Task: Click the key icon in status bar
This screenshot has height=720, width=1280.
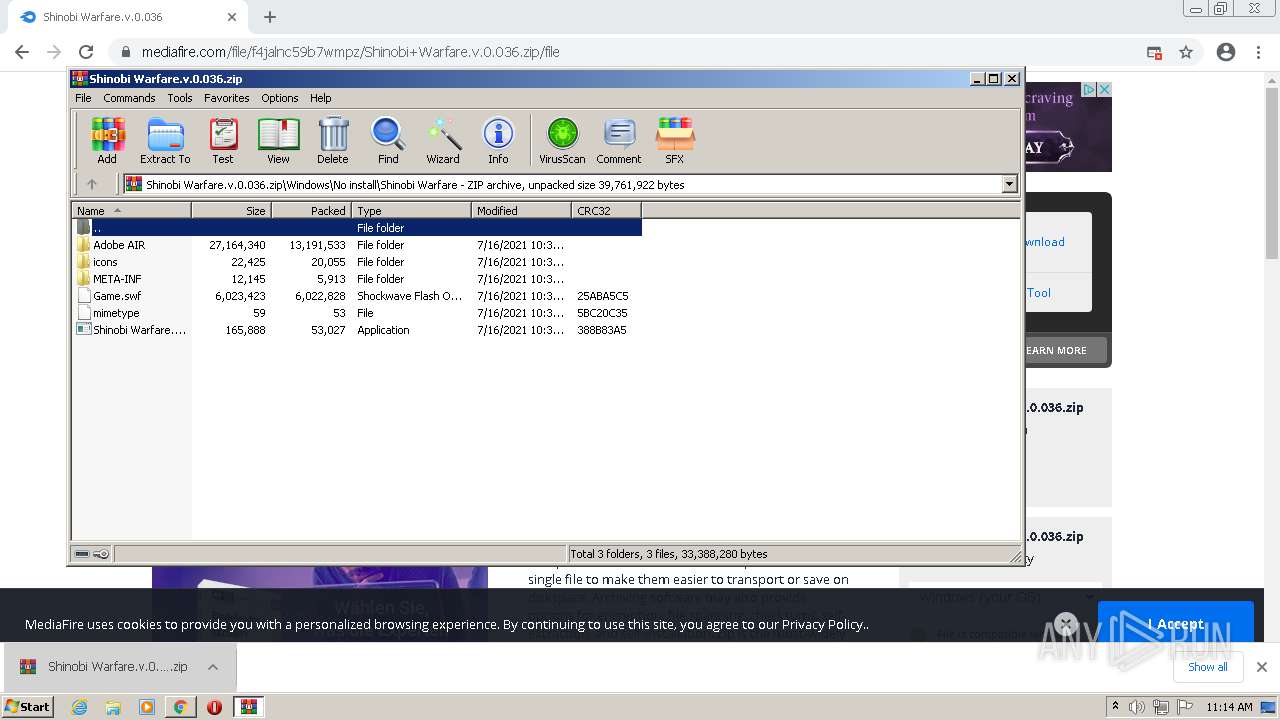Action: 101,554
